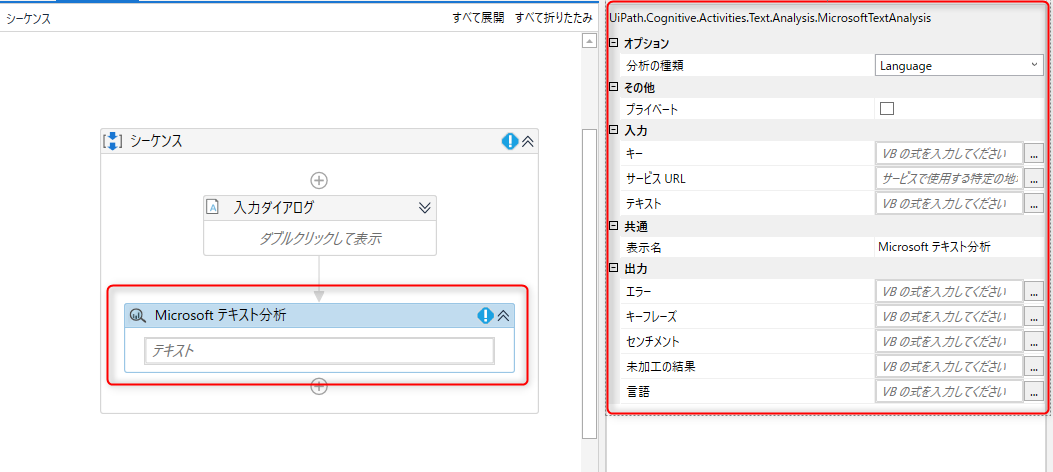The height and width of the screenshot is (472, 1053).
Task: Open the 分析の種類 Language dropdown
Action: (x=960, y=65)
